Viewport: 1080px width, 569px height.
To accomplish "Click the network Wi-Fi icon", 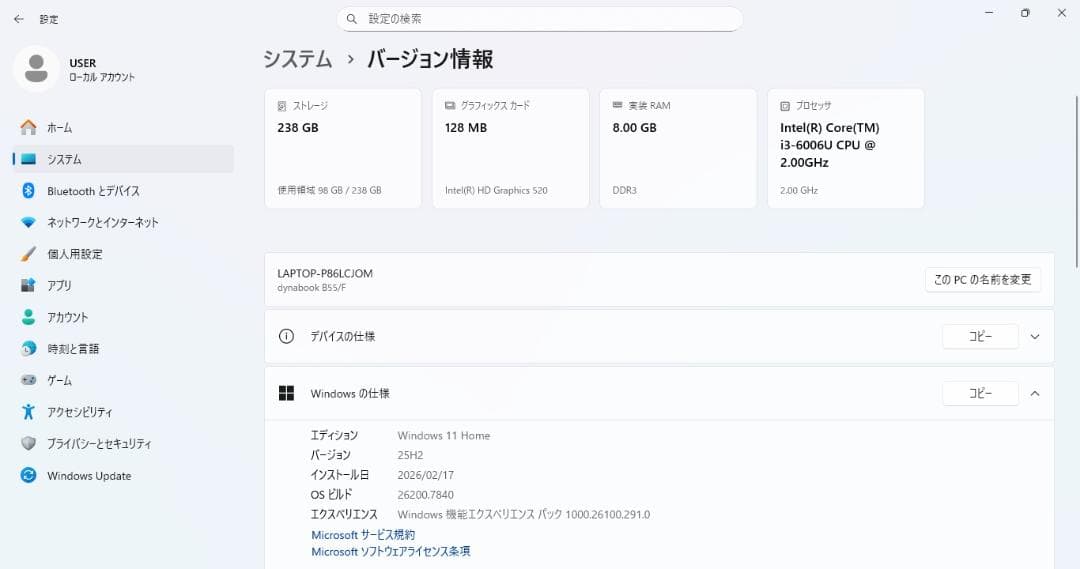I will [x=28, y=223].
